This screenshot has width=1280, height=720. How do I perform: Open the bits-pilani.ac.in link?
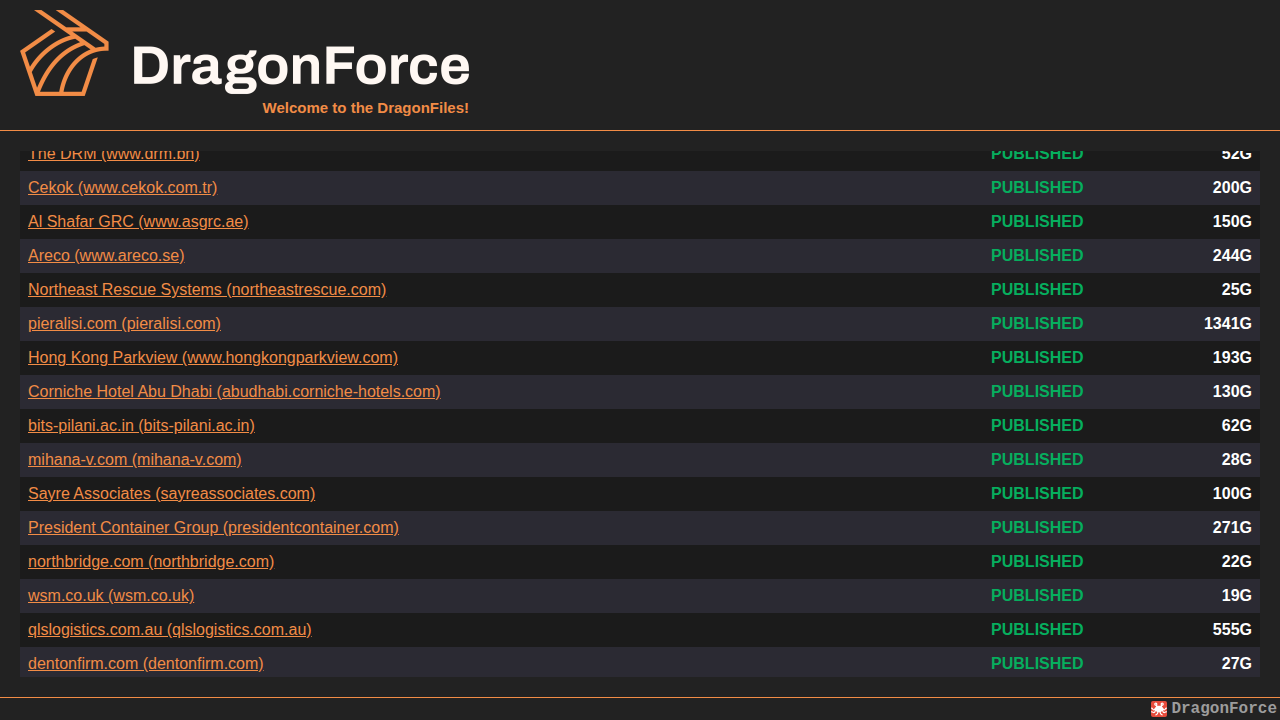coord(141,426)
